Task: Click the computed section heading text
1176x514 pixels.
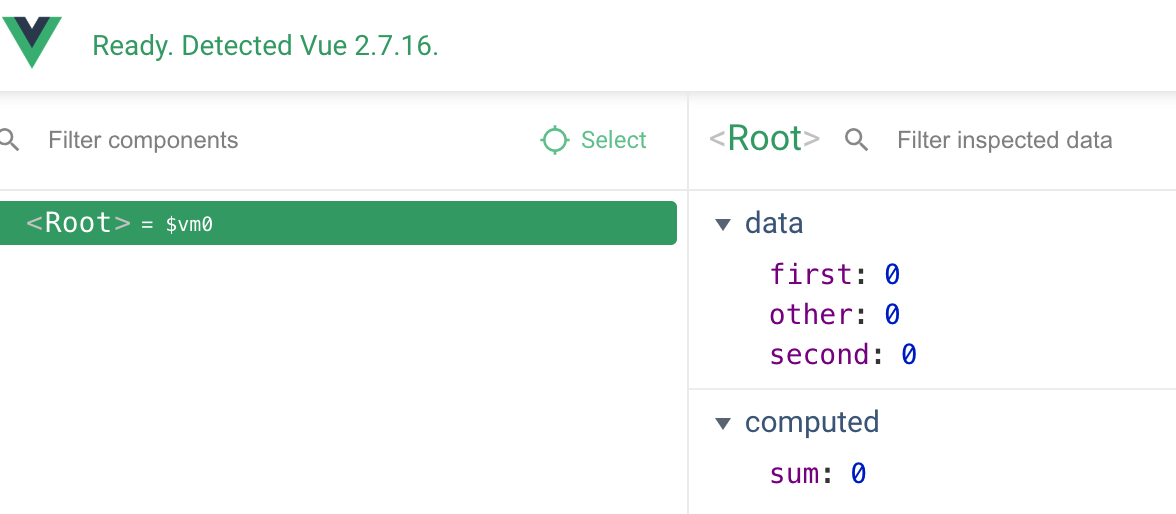Action: (812, 422)
